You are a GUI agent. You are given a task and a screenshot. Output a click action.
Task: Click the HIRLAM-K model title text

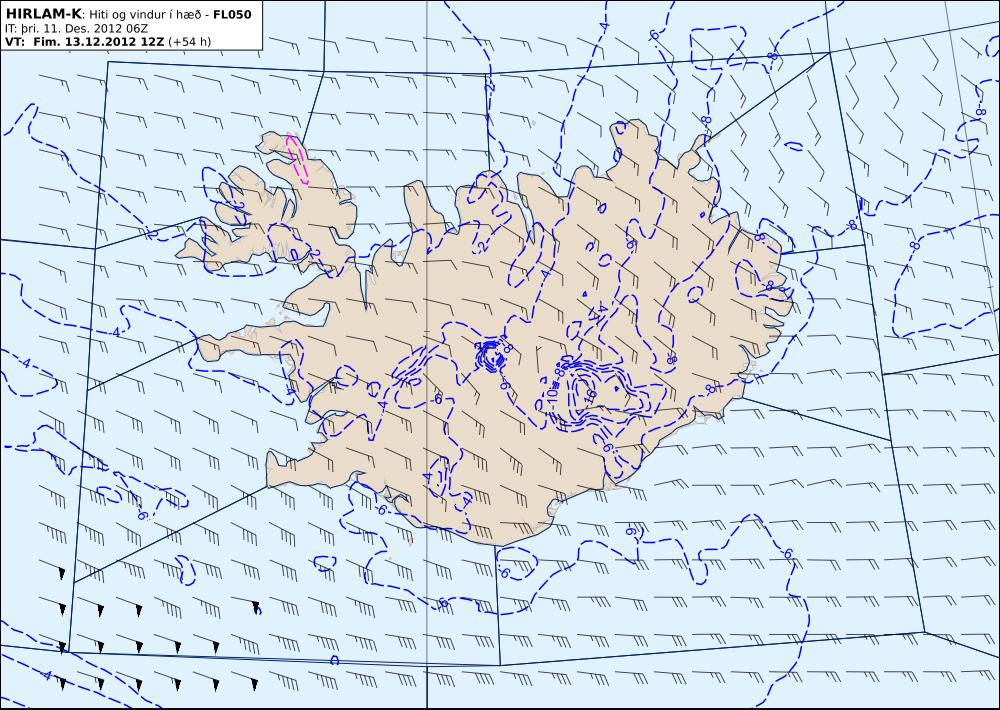pos(43,14)
